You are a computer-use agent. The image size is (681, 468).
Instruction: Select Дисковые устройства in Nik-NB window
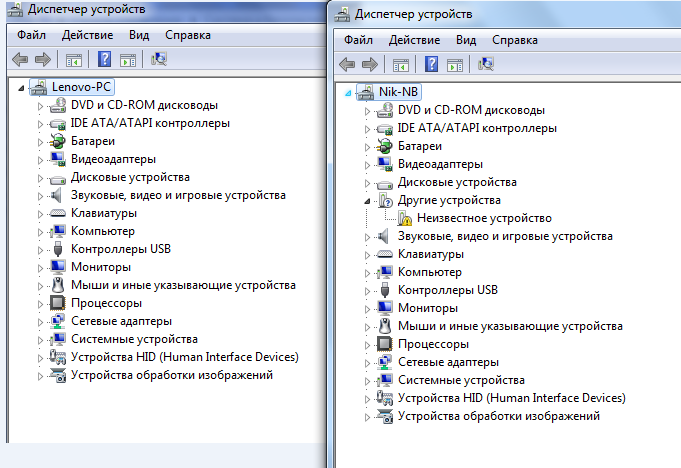(x=457, y=182)
